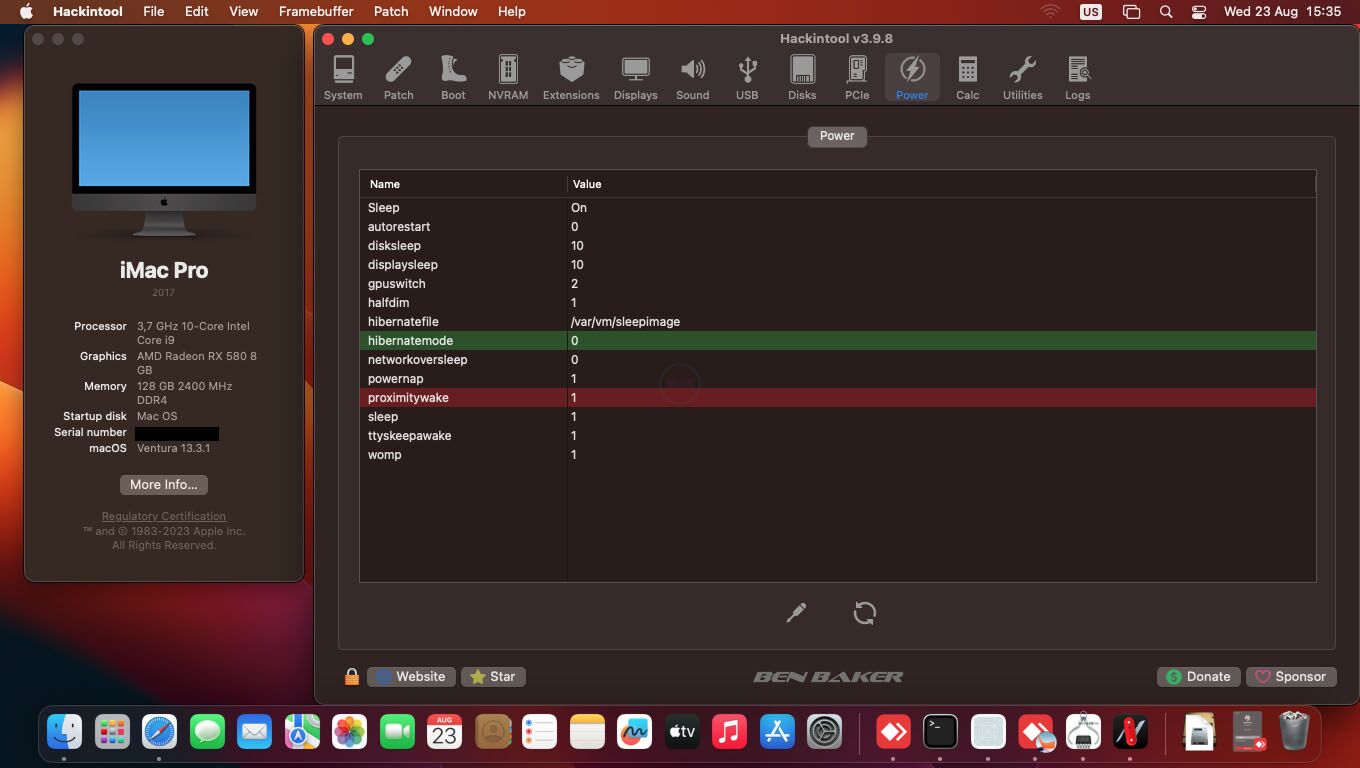Open the View menu
1360x768 pixels.
pos(244,11)
